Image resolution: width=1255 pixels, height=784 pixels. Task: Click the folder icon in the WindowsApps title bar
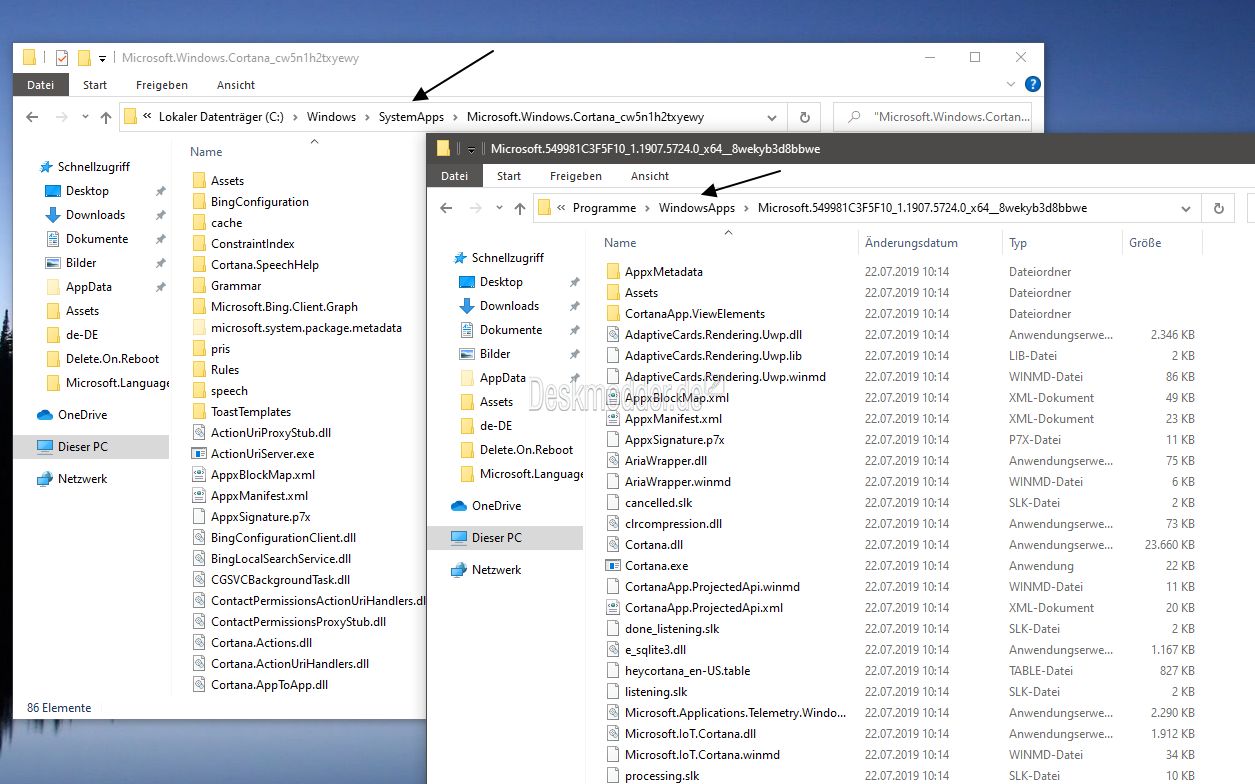(443, 149)
